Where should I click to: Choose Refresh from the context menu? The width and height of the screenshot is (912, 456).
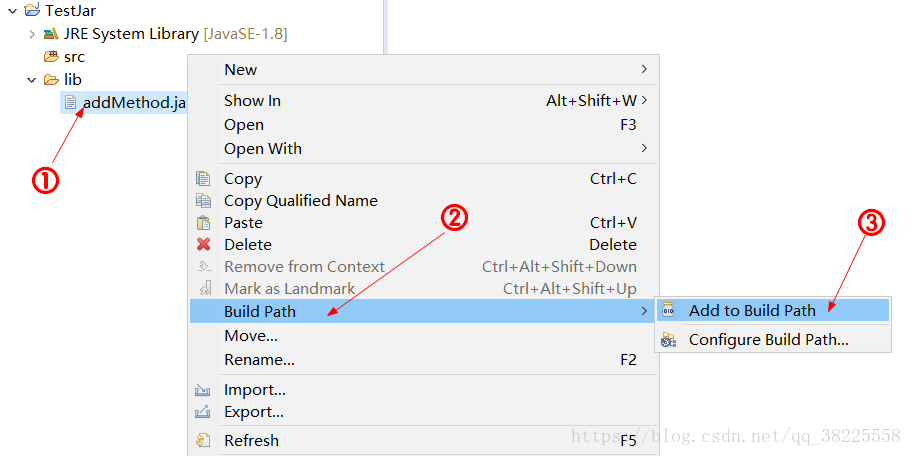tap(425, 440)
